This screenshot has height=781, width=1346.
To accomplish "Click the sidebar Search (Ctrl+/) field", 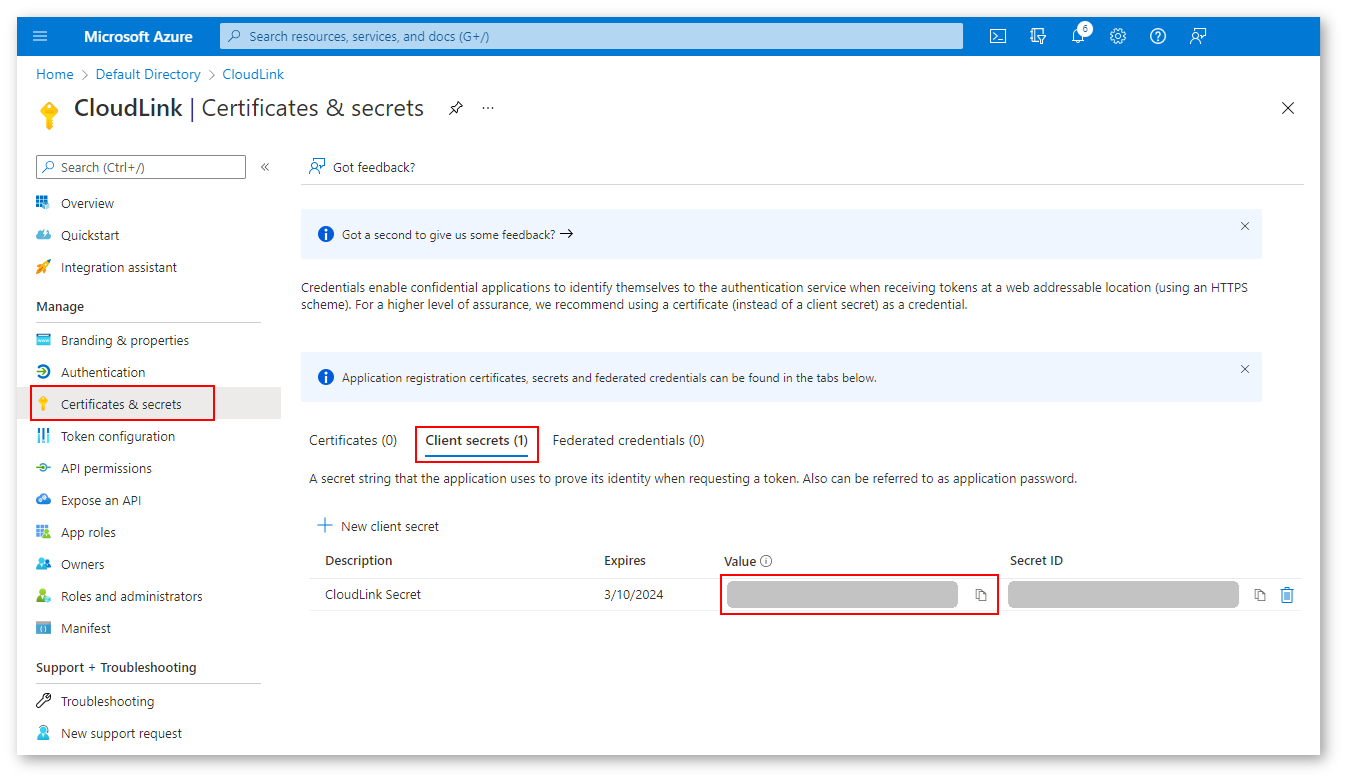I will tap(141, 167).
